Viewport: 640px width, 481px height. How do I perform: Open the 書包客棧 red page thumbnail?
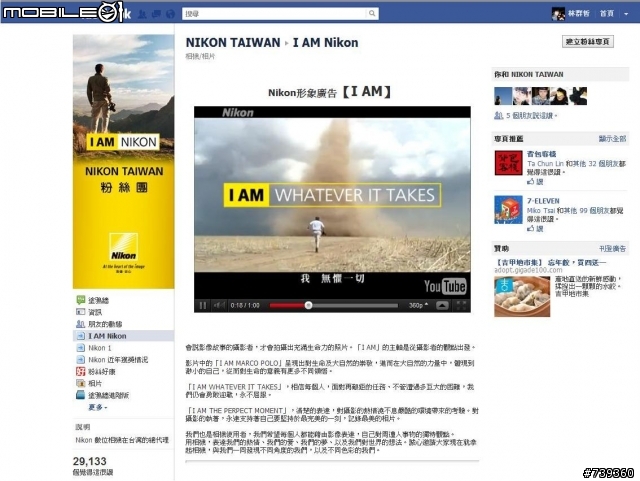(x=508, y=163)
